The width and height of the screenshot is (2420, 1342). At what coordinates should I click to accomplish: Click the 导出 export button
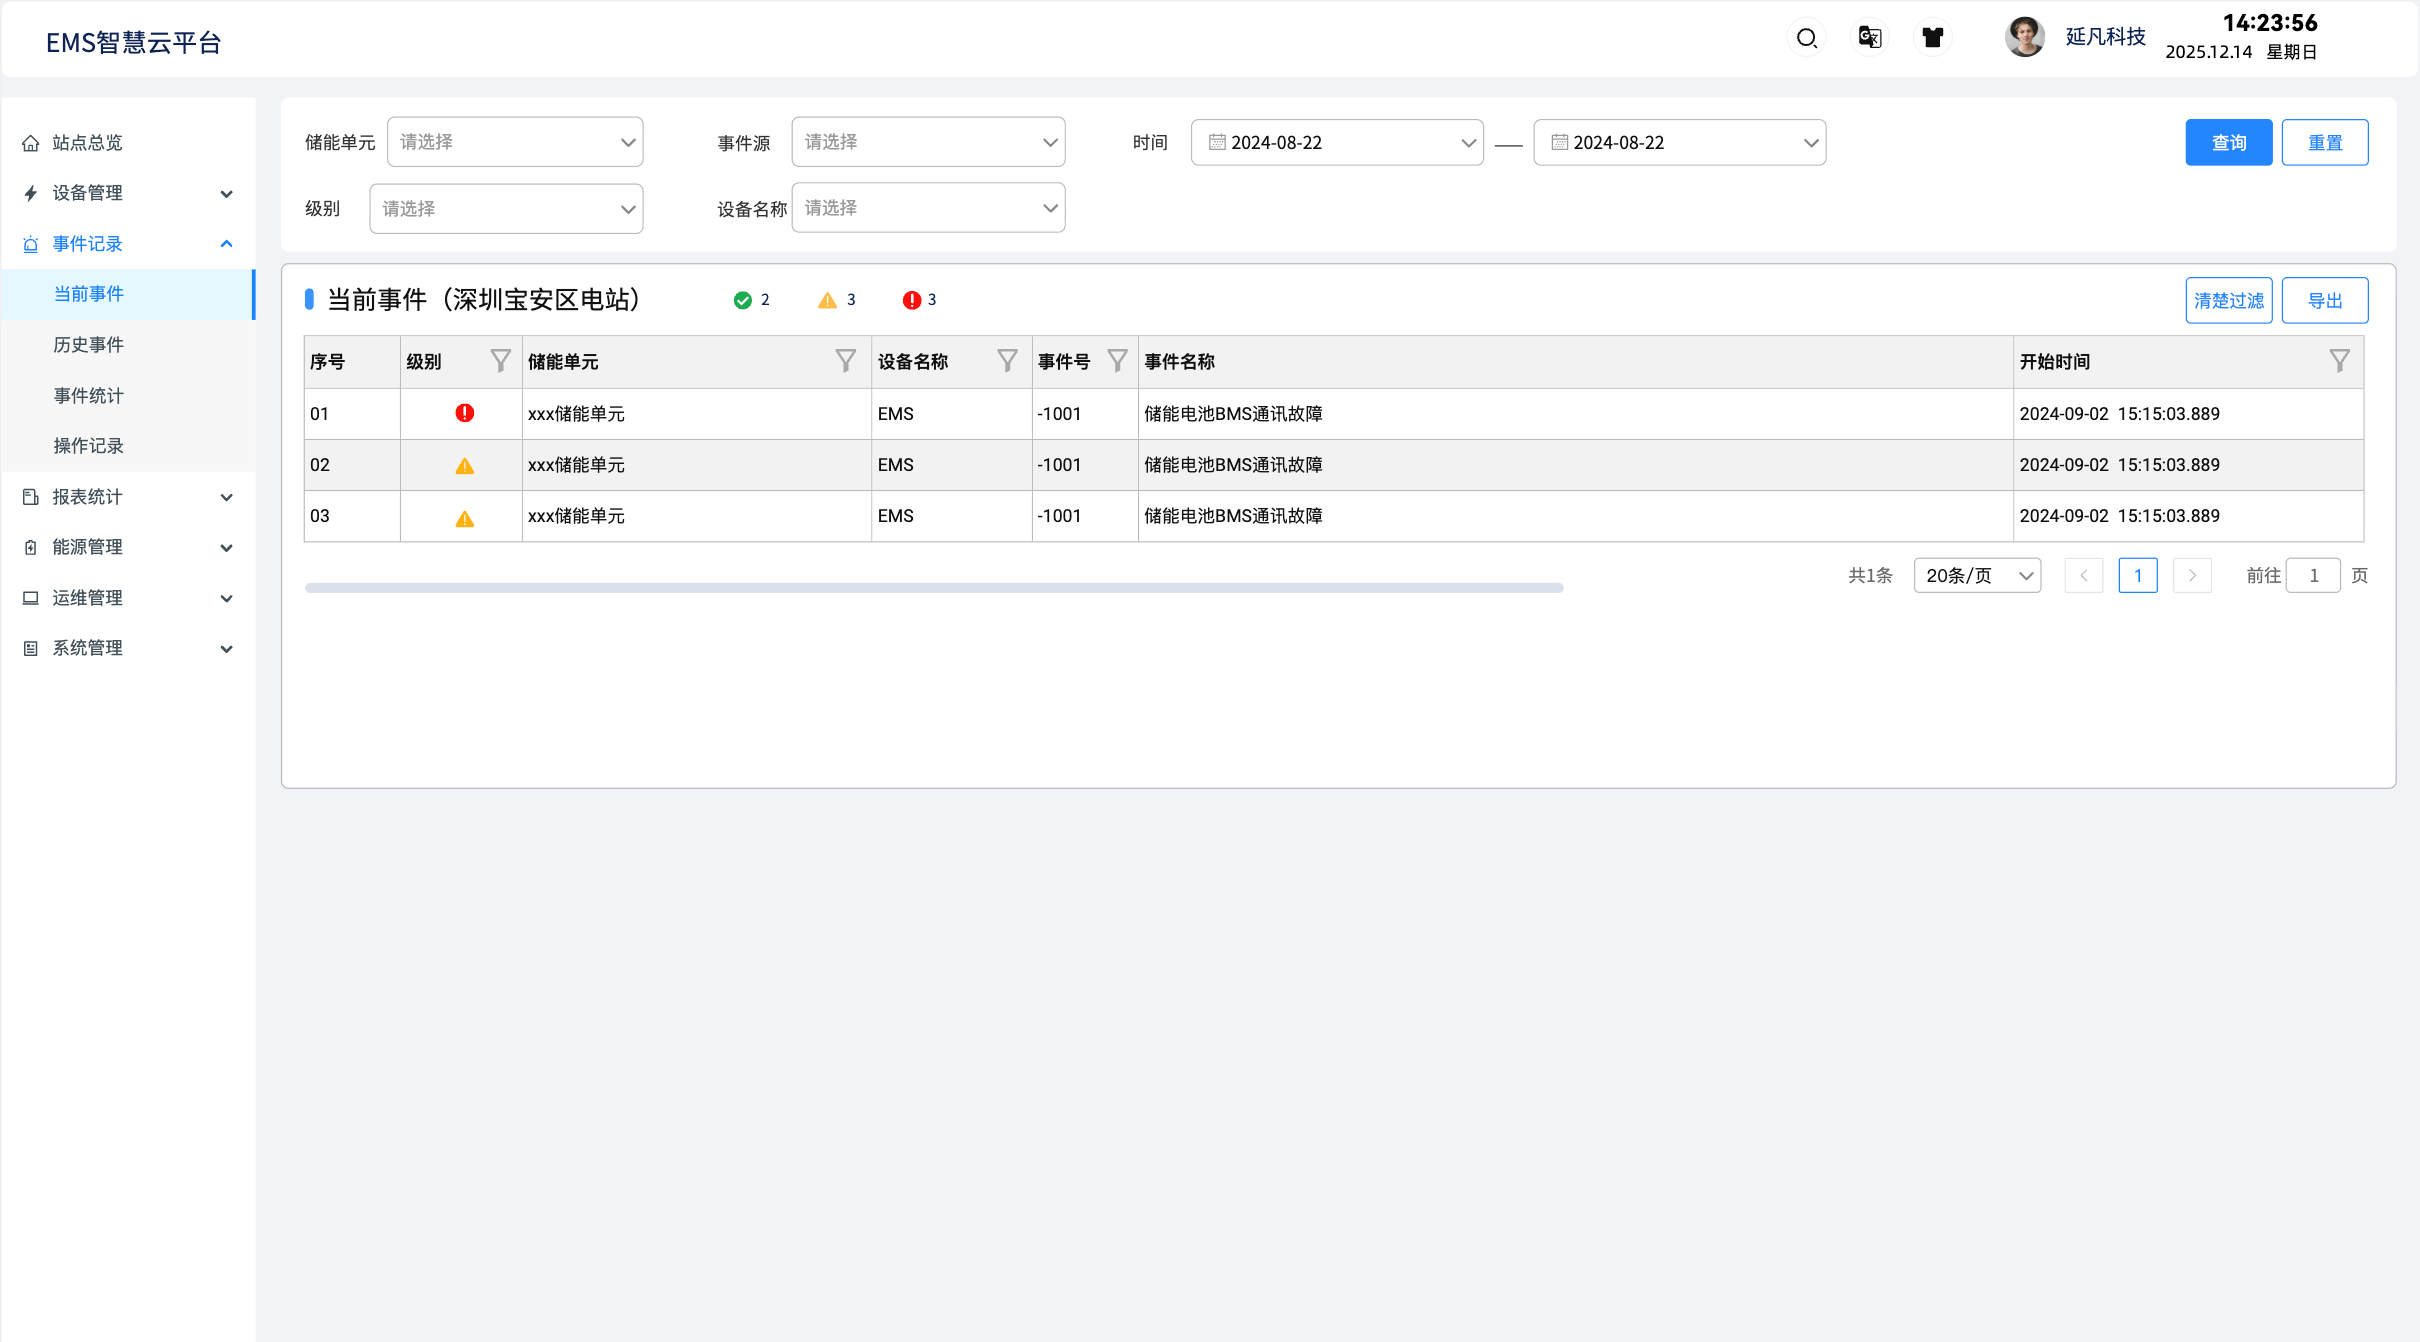tap(2324, 301)
